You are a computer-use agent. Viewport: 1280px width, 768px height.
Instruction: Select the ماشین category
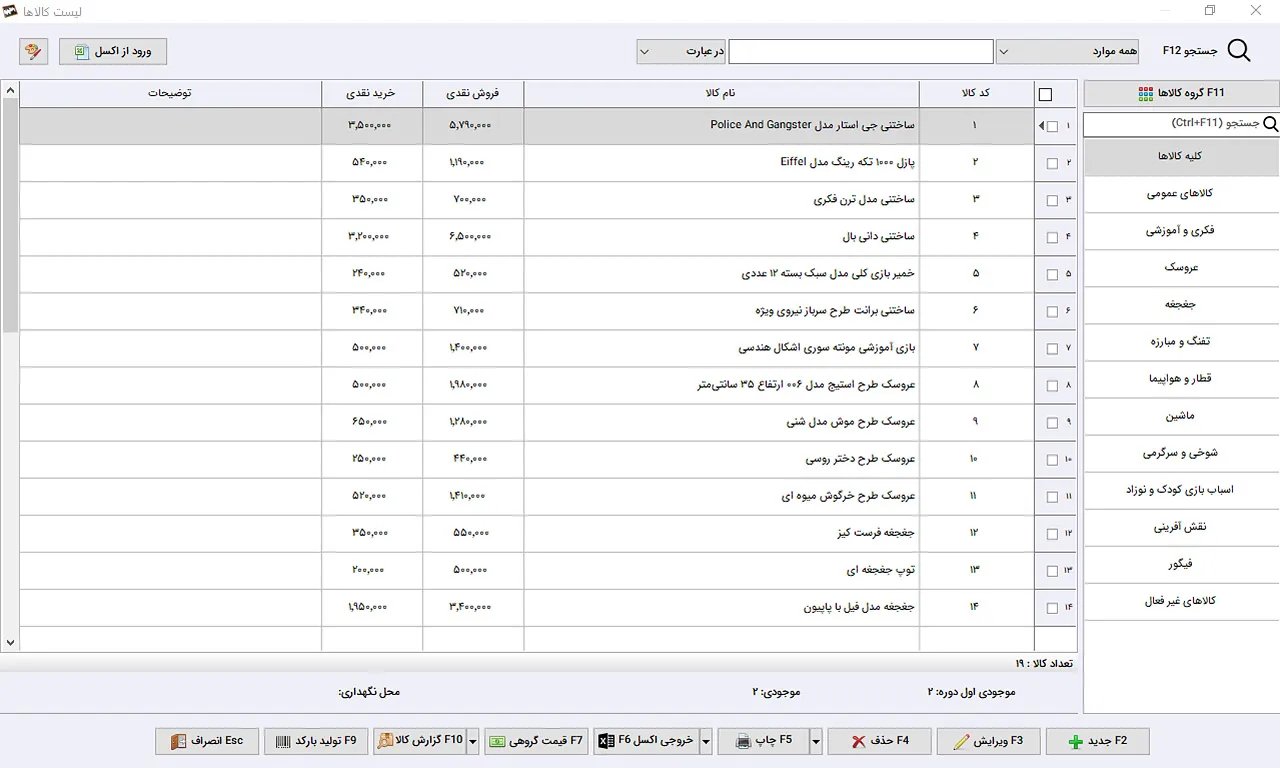[1182, 416]
